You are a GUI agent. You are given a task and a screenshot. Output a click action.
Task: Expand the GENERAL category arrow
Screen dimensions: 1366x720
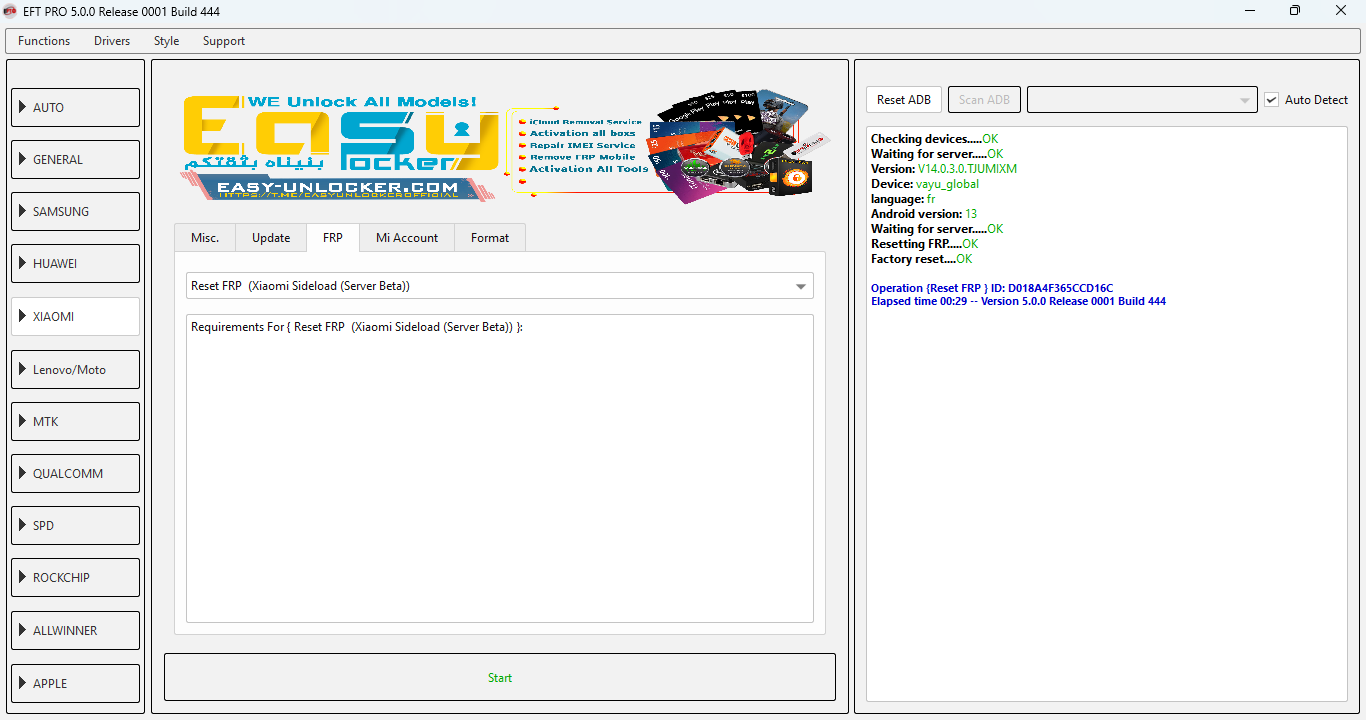22,159
